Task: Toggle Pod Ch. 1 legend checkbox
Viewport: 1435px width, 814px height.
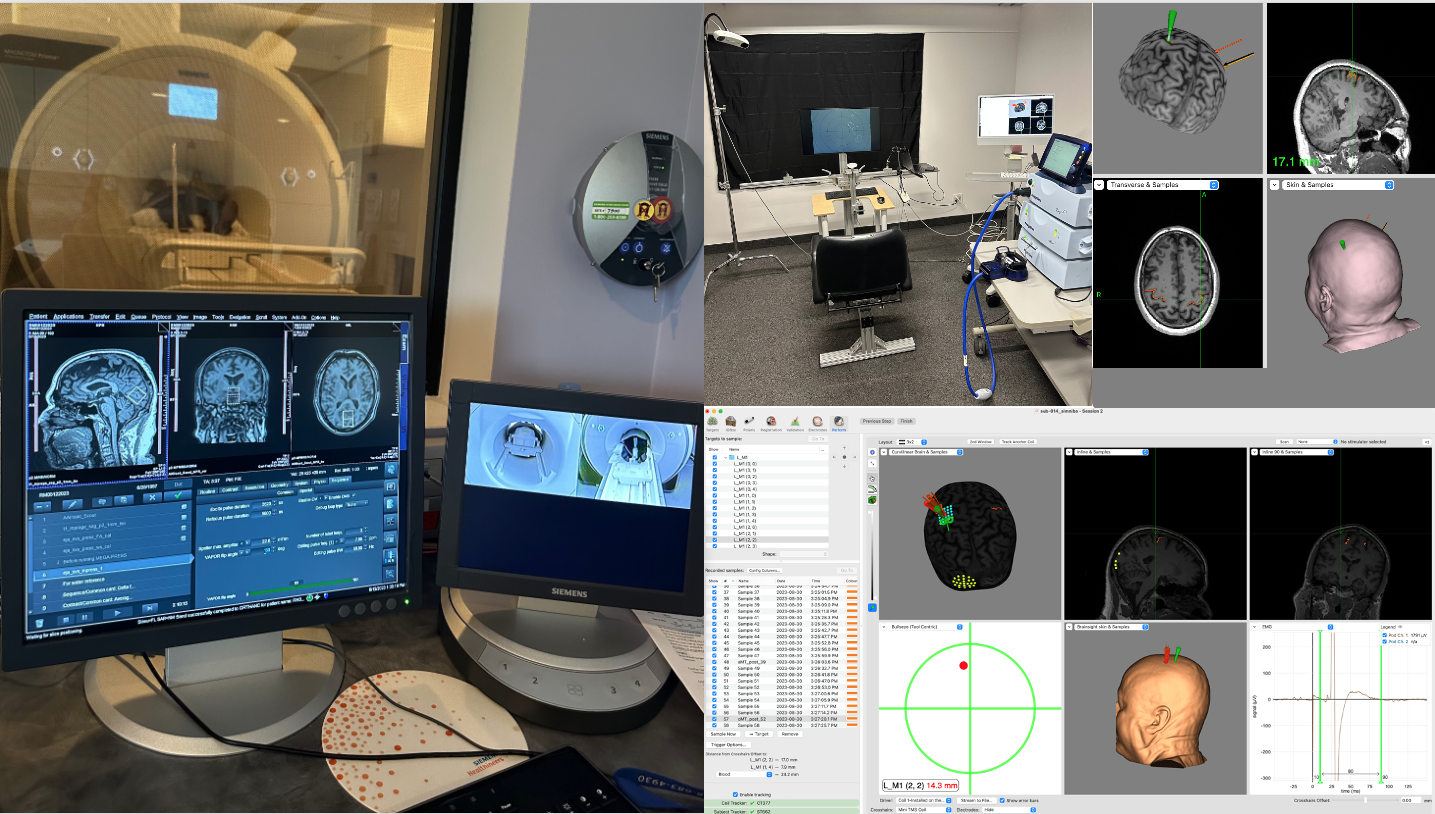Action: (1384, 635)
